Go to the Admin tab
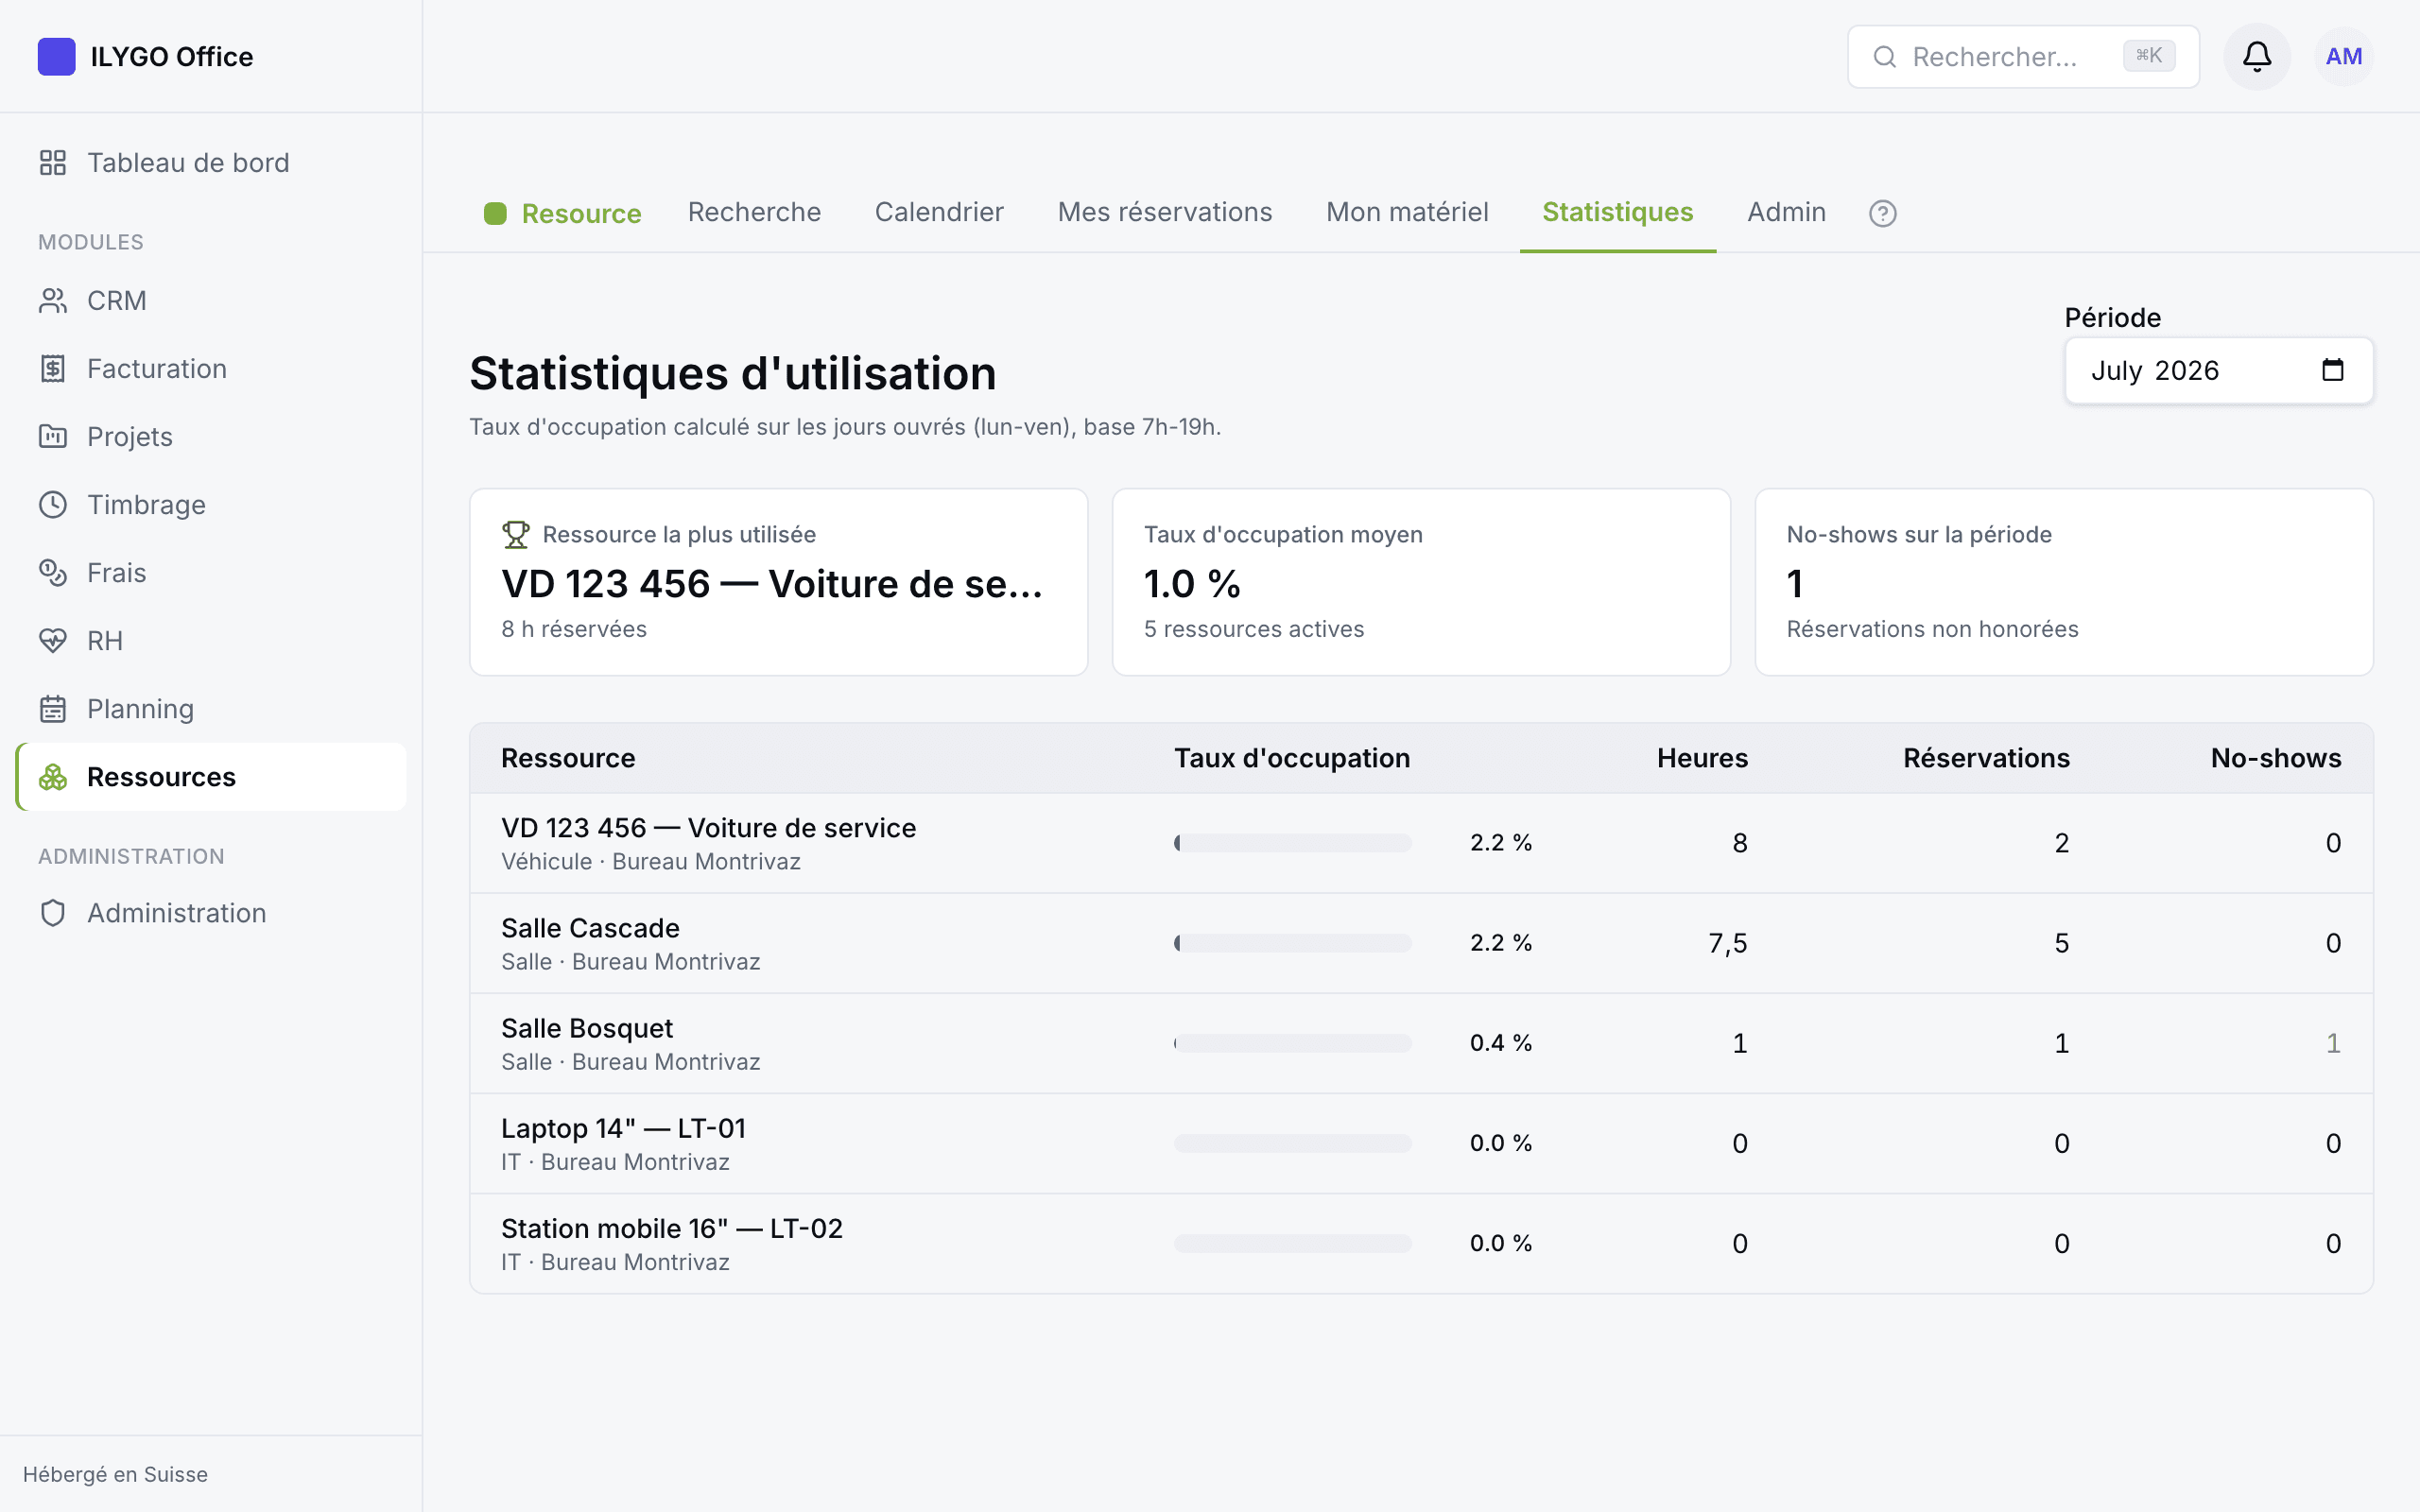Viewport: 2420px width, 1512px height. [1786, 212]
